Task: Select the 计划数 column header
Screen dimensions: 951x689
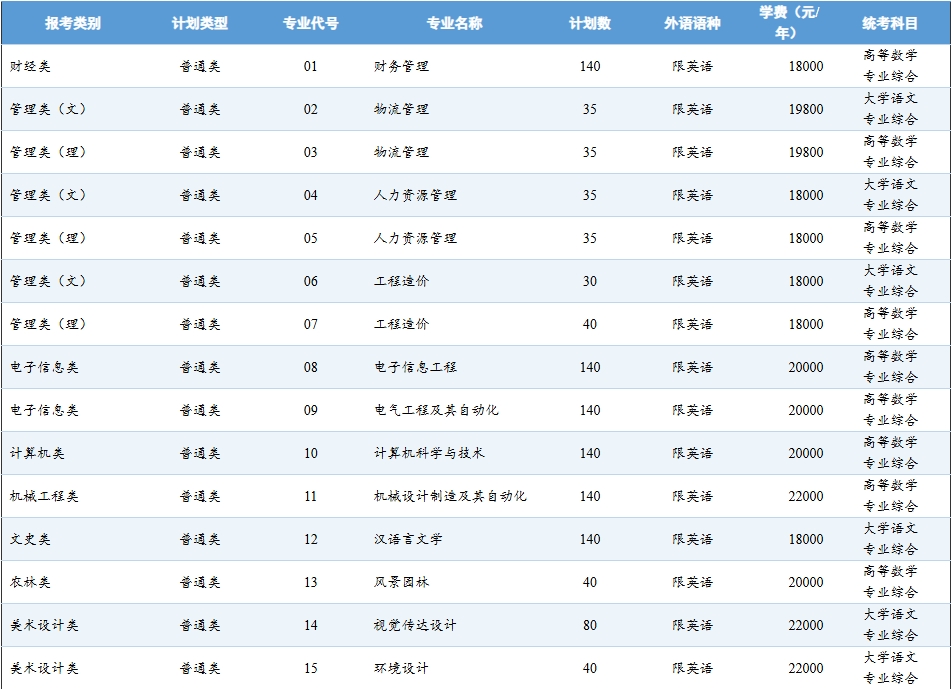Action: click(589, 23)
